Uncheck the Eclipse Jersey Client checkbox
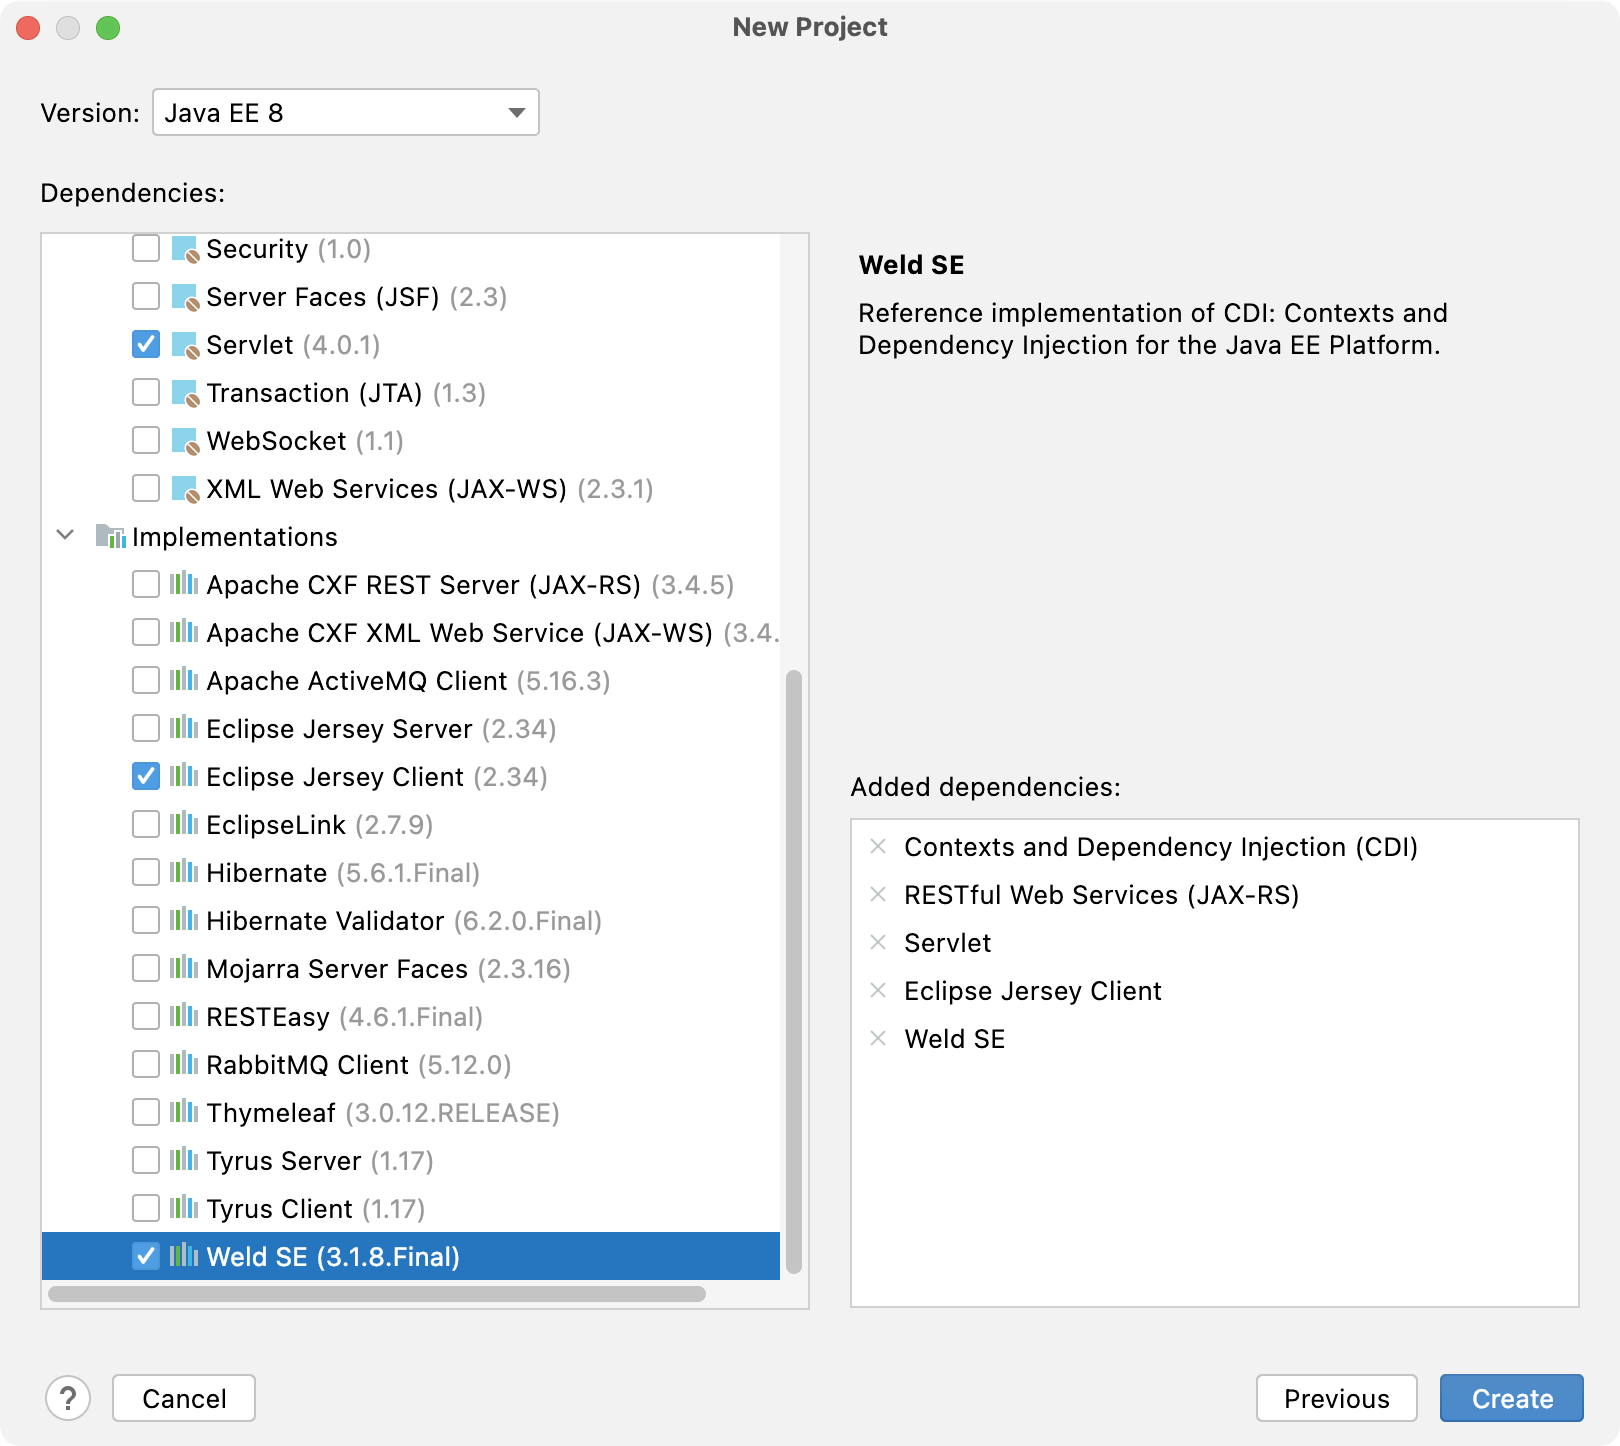The image size is (1620, 1446). coord(146,776)
